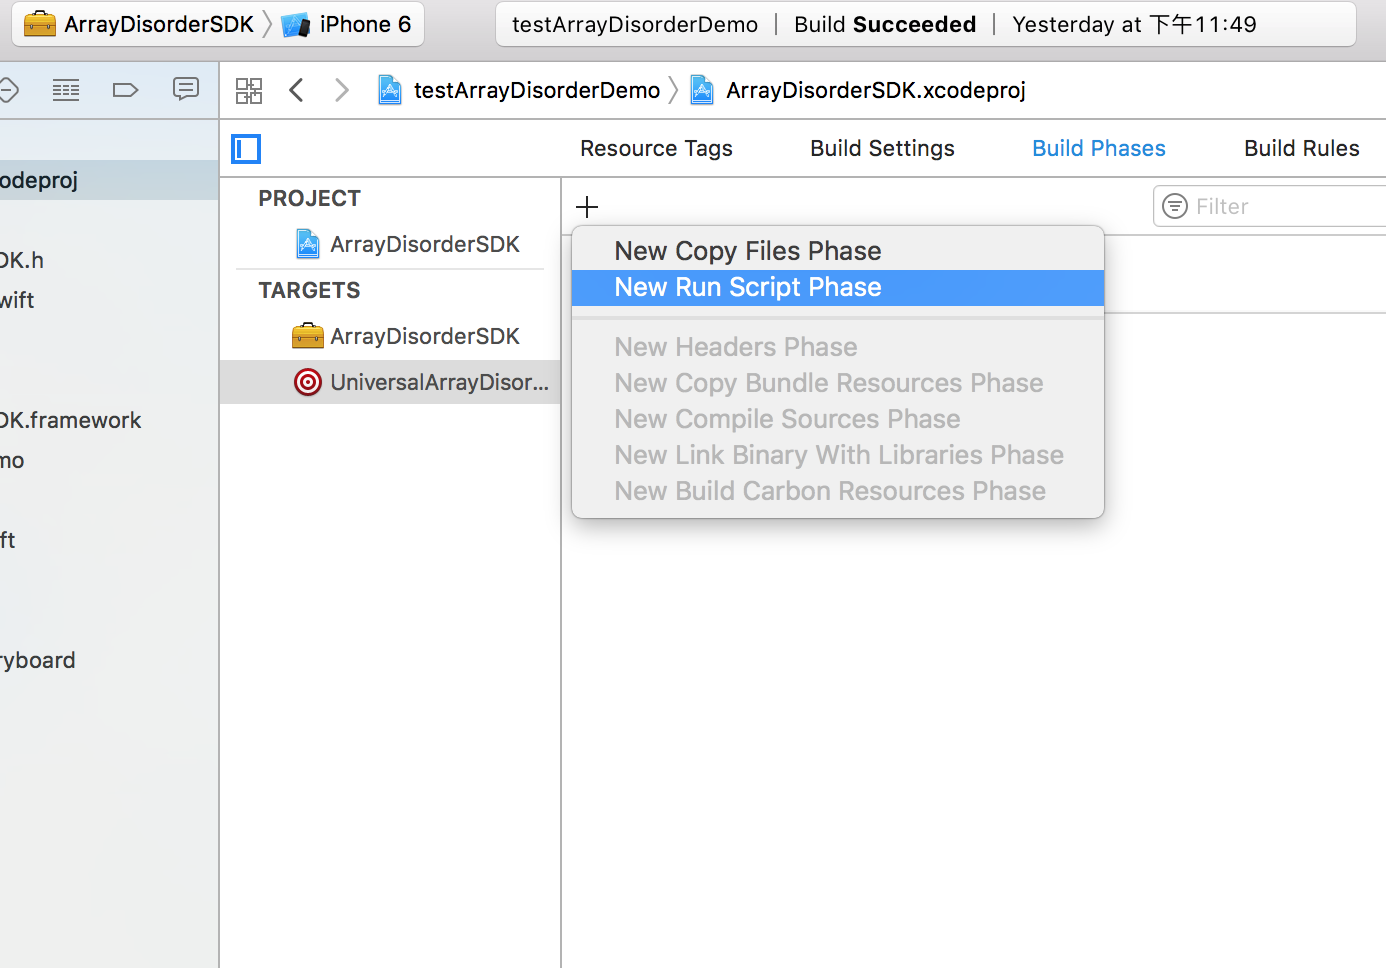Screen dimensions: 1386x968
Task: Open testArrayDisorderDemo breadcrumb in jump bar
Action: pyautogui.click(x=521, y=91)
